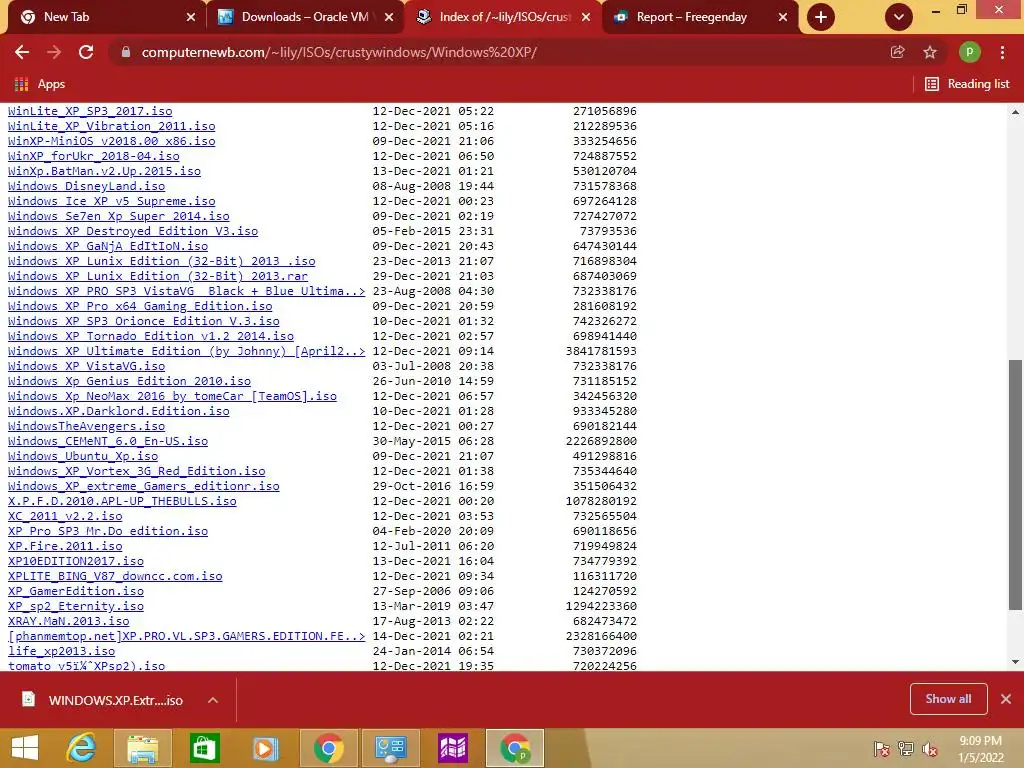Close the New Tab tab

pos(191,18)
